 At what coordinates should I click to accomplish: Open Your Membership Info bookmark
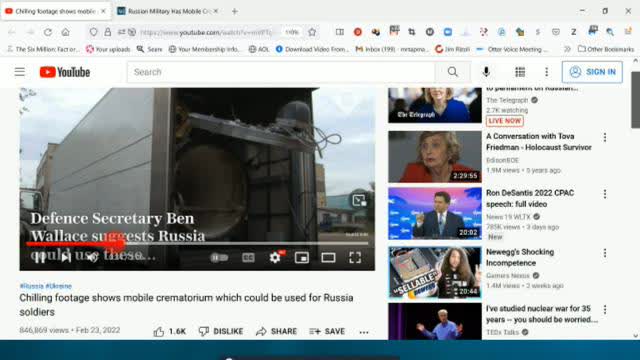[x=204, y=49]
